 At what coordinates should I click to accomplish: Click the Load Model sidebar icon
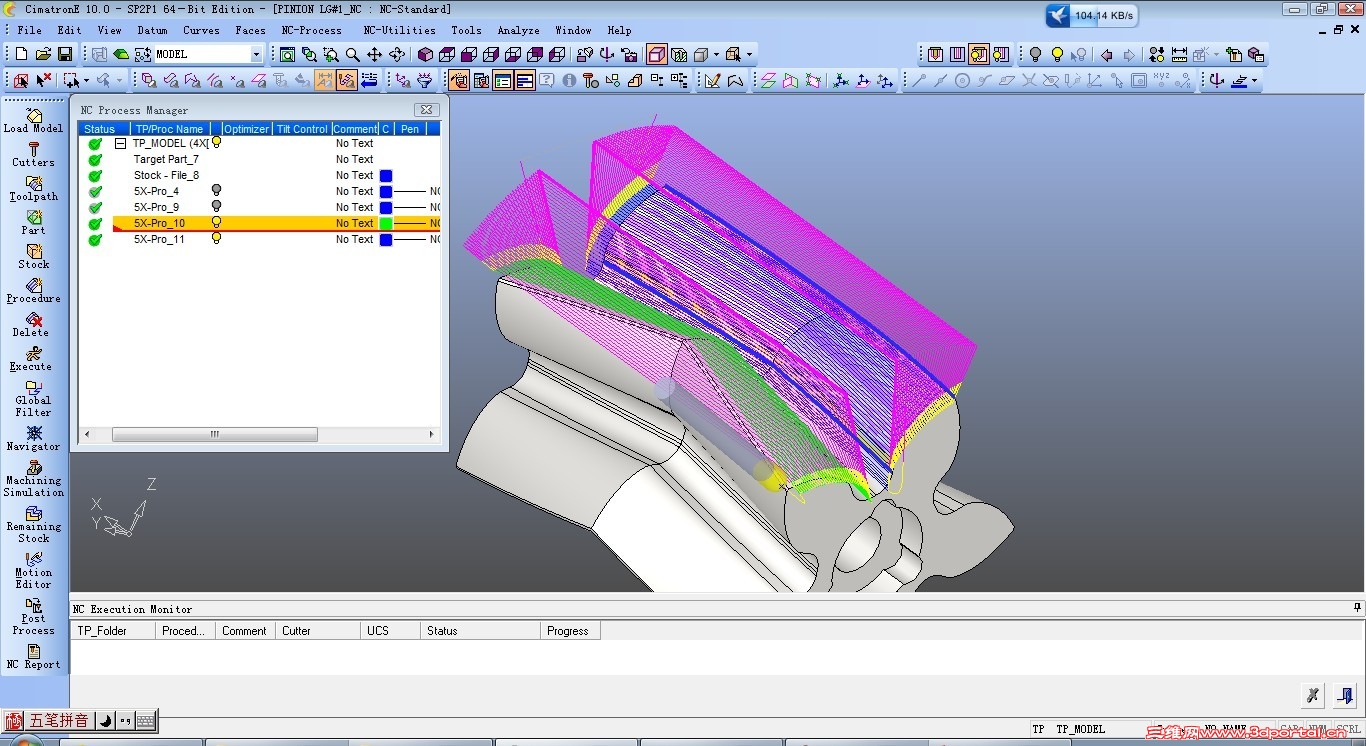(x=34, y=121)
